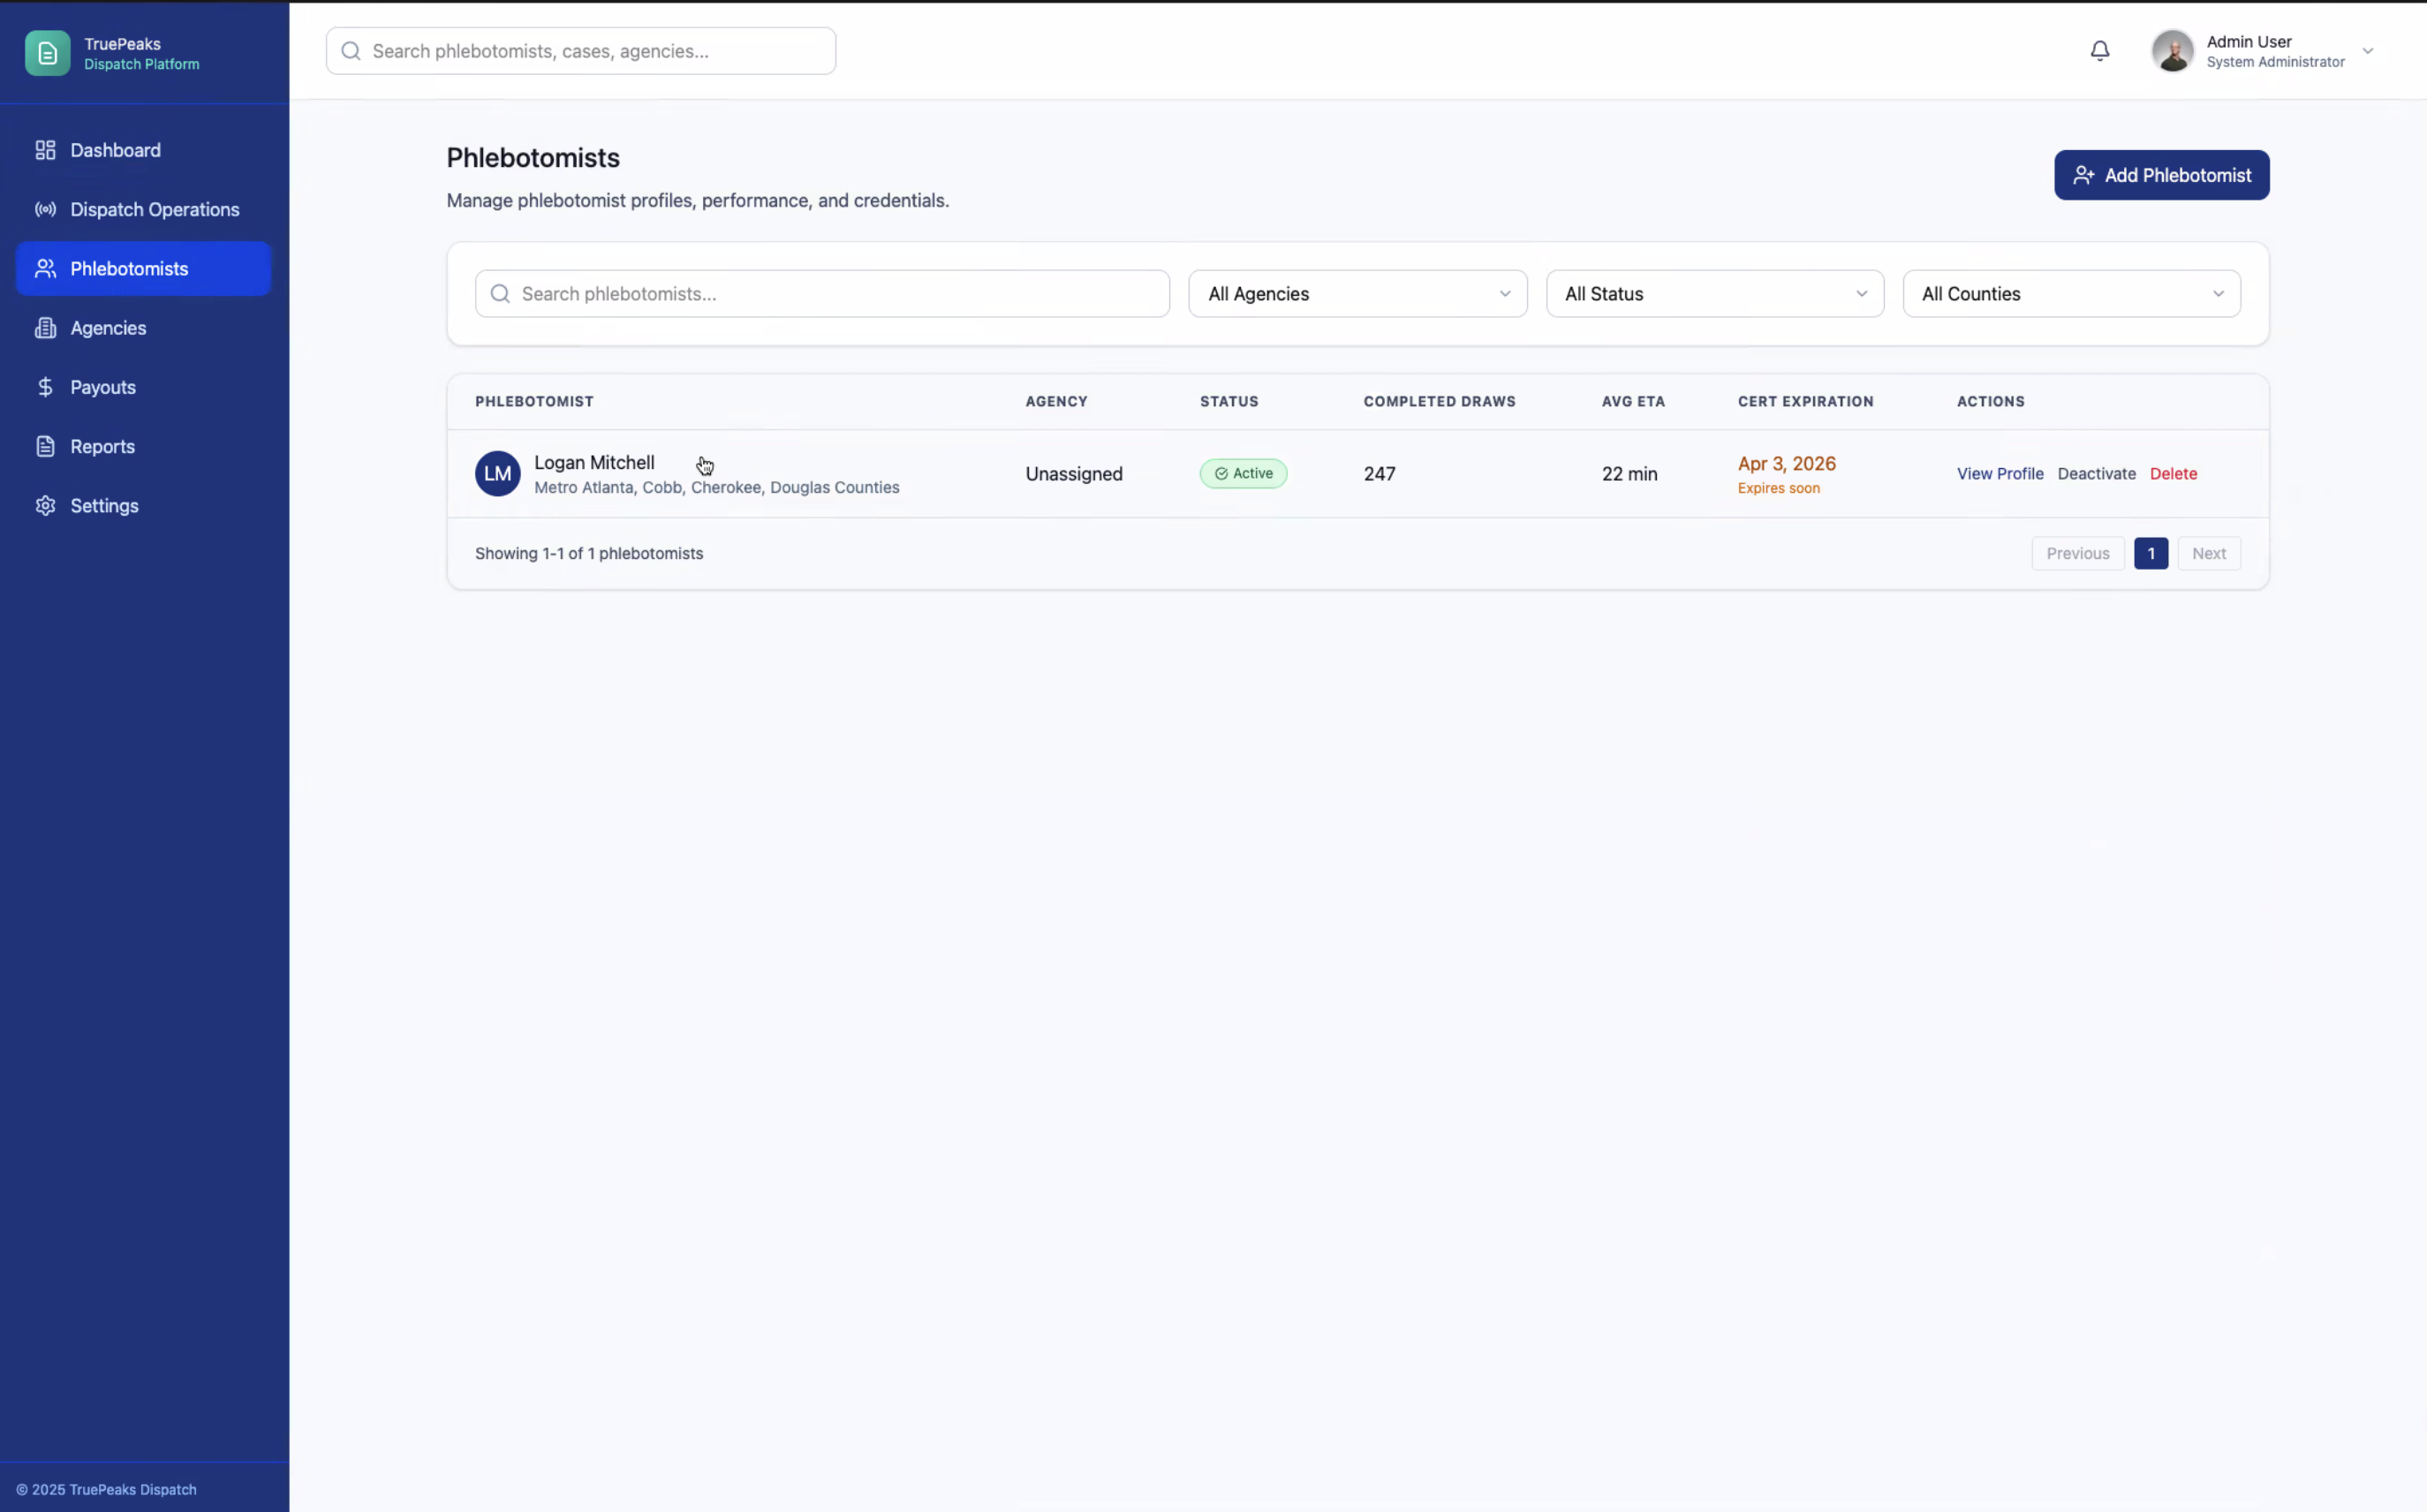Viewport: 2427px width, 1512px height.
Task: Expand the All Agencies dropdown
Action: coord(1357,294)
